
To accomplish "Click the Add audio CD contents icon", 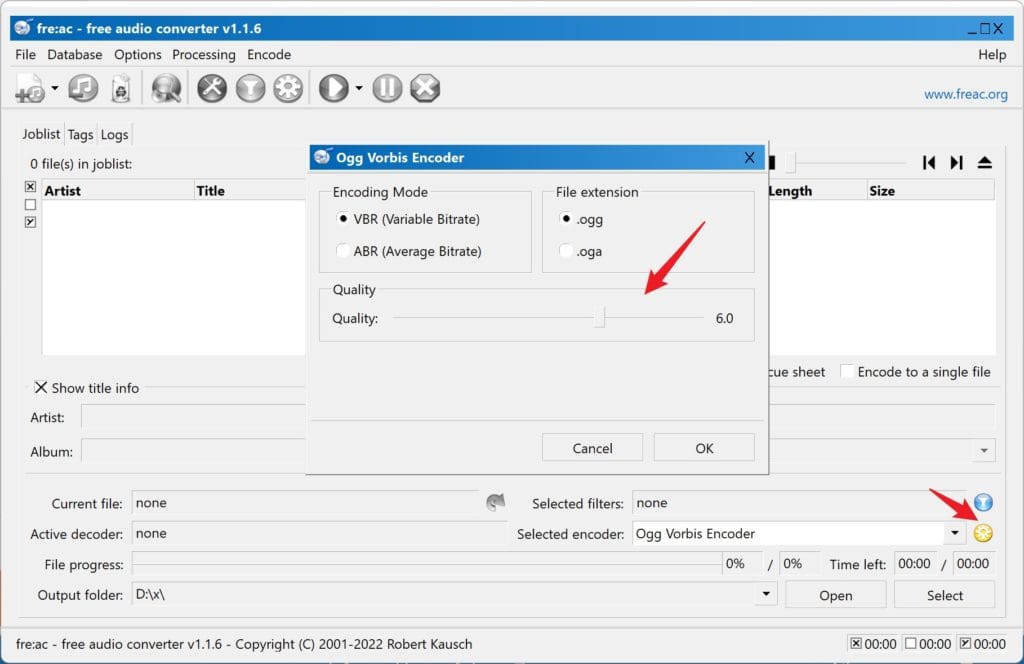I will tap(84, 88).
